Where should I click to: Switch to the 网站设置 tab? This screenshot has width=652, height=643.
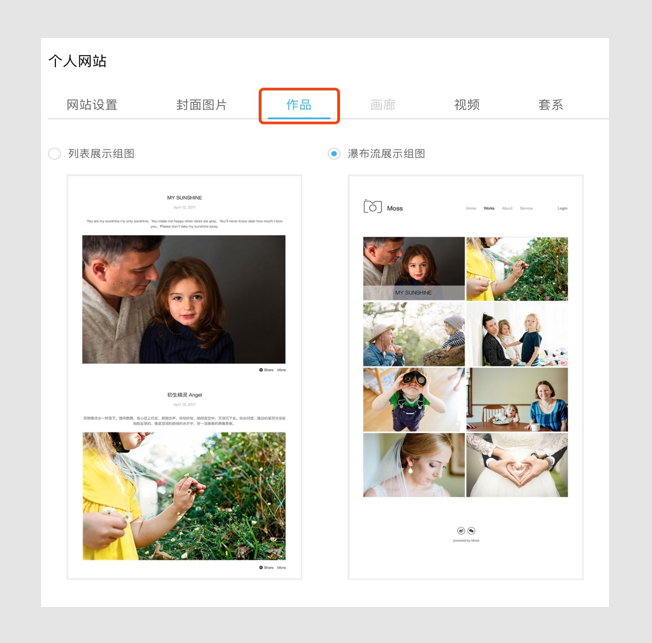pyautogui.click(x=92, y=105)
